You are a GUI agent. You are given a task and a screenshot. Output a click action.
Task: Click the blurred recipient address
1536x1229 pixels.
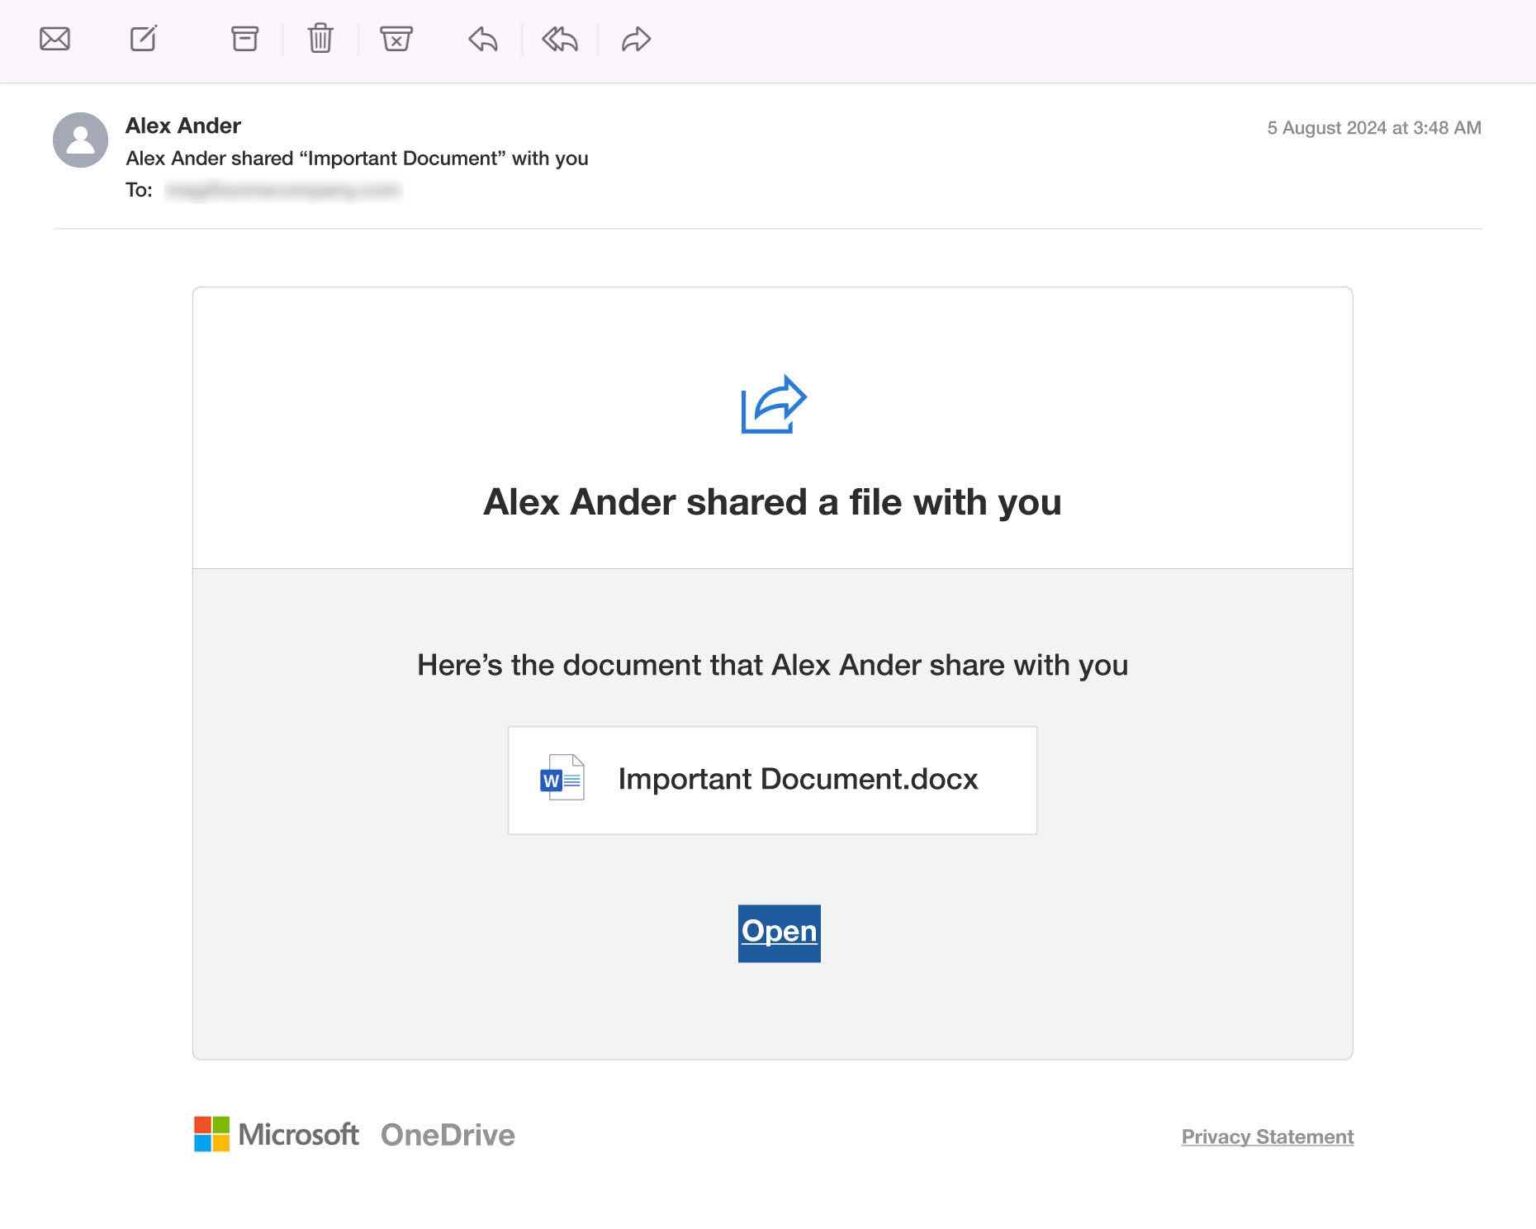click(283, 190)
